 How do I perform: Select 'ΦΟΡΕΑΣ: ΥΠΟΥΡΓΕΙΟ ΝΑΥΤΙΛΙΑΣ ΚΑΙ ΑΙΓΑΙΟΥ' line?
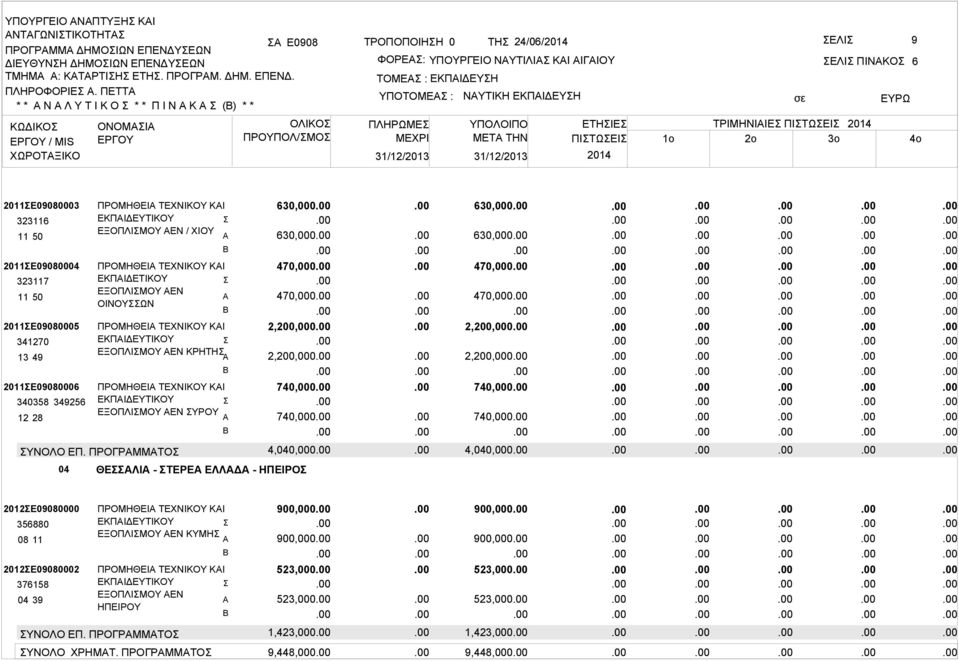[496, 60]
